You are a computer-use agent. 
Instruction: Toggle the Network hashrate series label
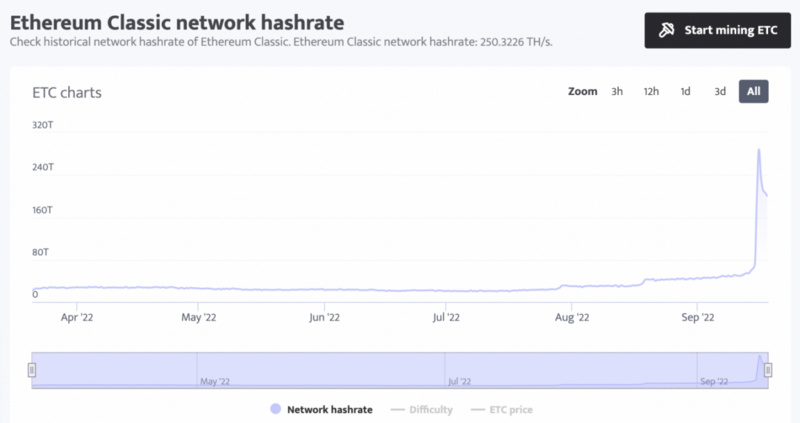point(329,410)
